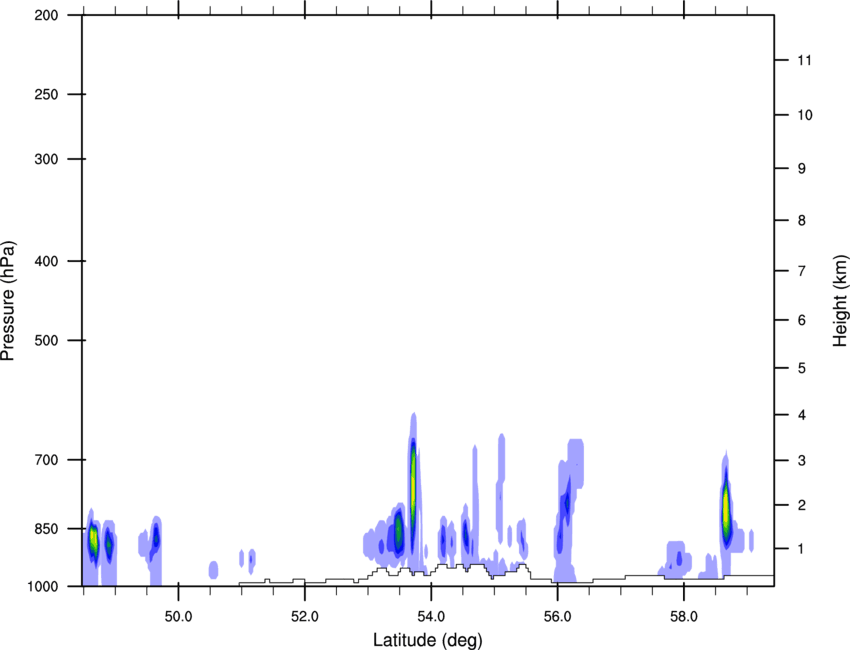850x650 pixels.
Task: Select the 400 pressure tick label
Action: point(47,261)
